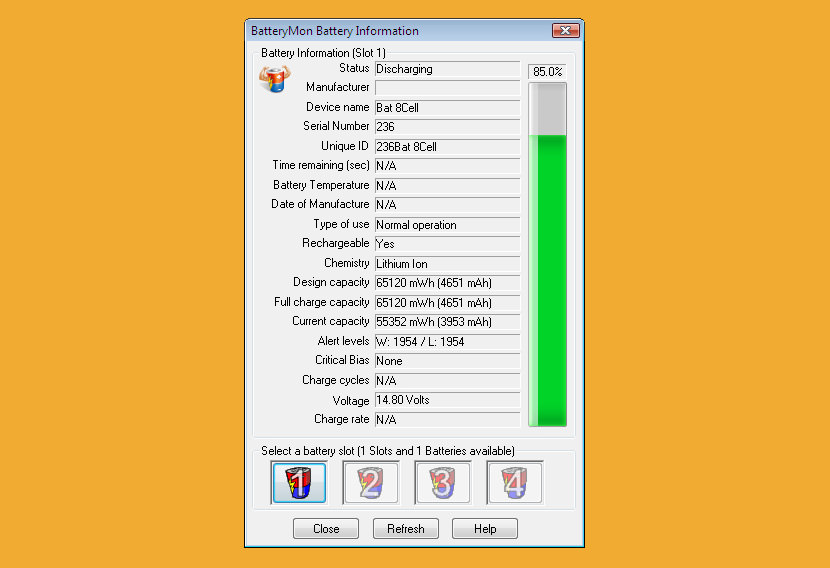Click the Full charge capacity label
This screenshot has height=568, width=830.
point(321,302)
